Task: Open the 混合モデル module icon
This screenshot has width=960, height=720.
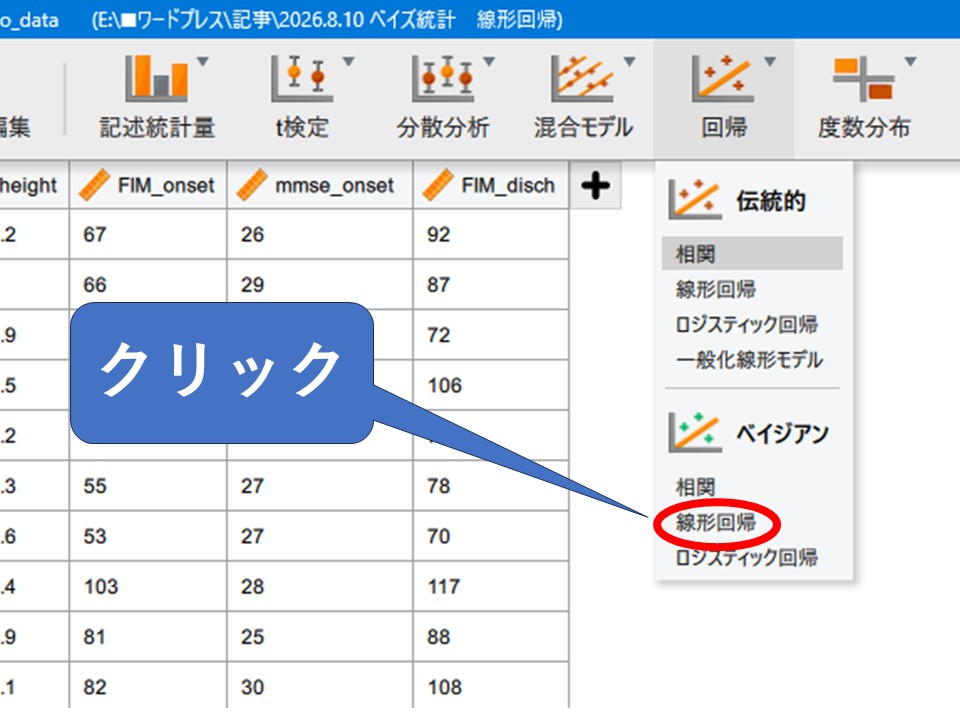Action: point(582,78)
